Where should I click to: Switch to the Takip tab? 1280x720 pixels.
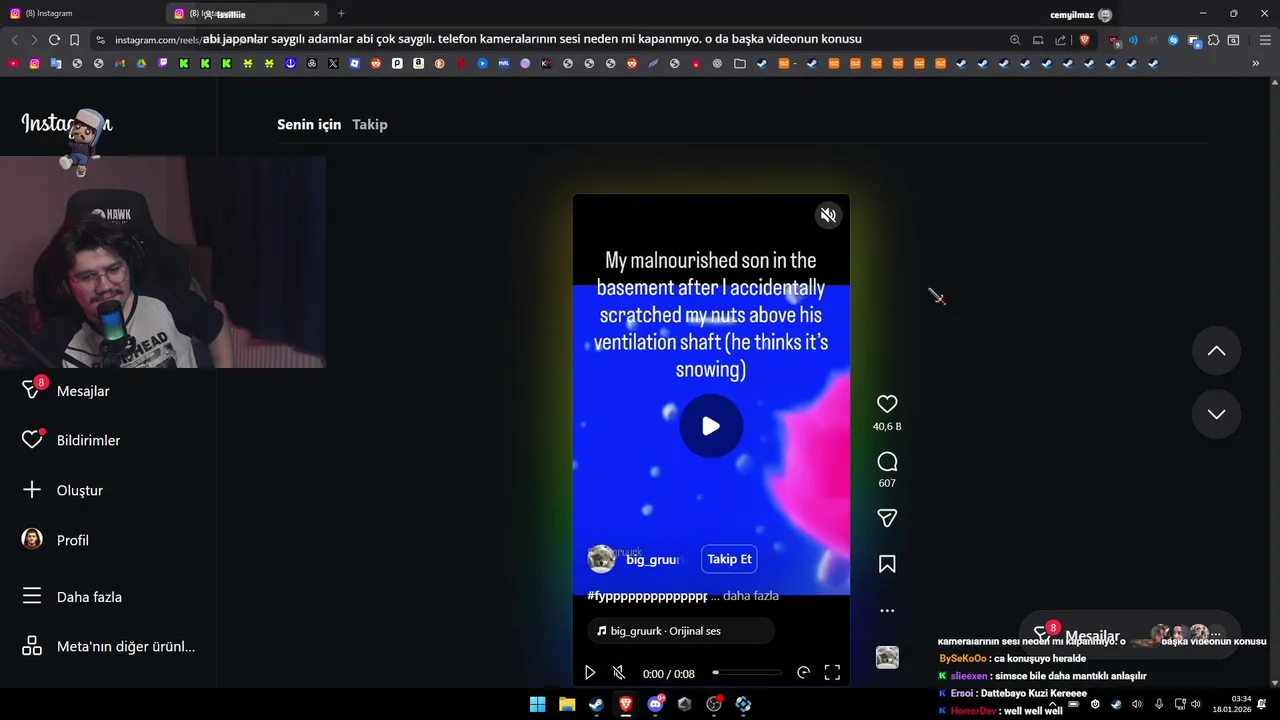click(x=370, y=124)
